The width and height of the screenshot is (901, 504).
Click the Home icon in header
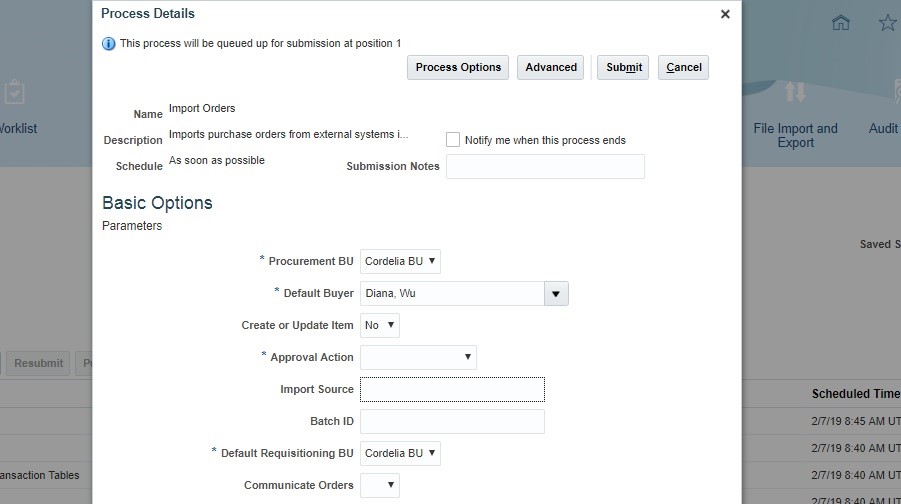[841, 22]
